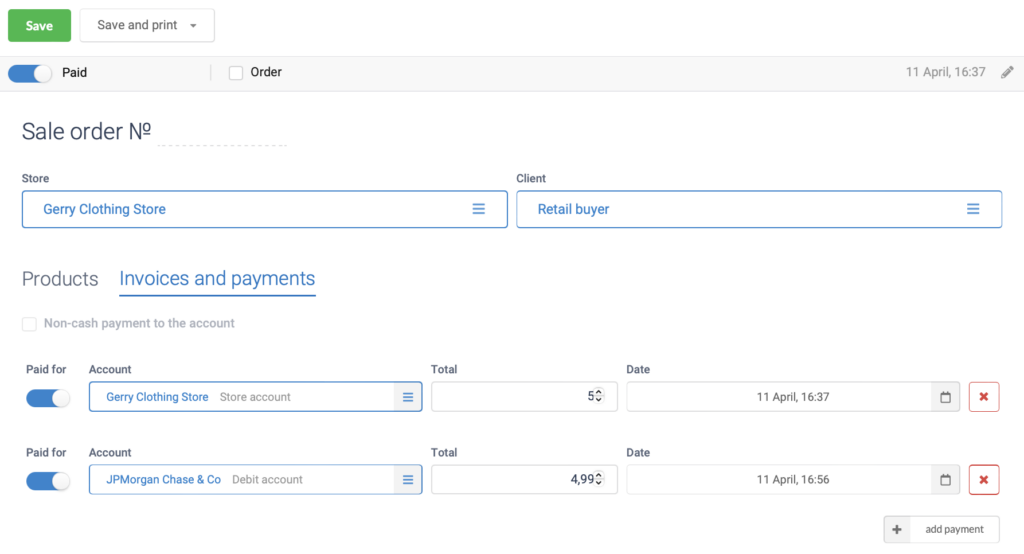
Task: Expand the Save and print dropdown arrow
Action: [193, 25]
